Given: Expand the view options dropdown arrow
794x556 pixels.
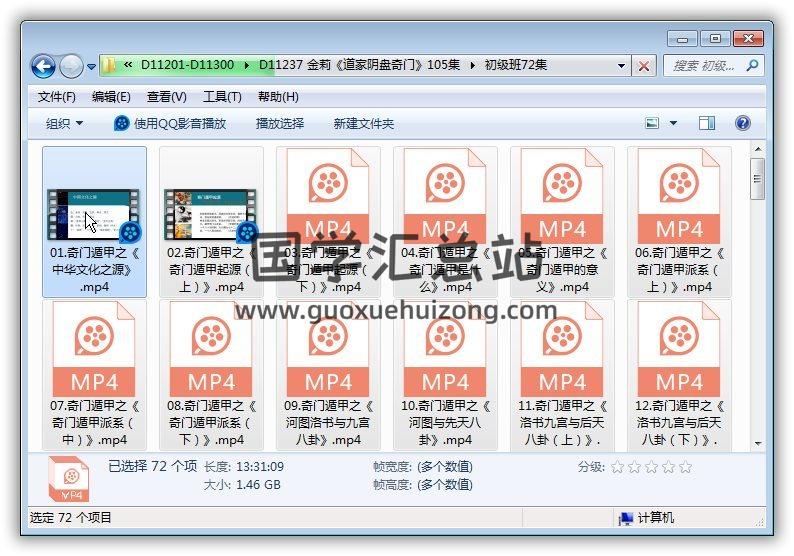Looking at the screenshot, I should pos(673,123).
